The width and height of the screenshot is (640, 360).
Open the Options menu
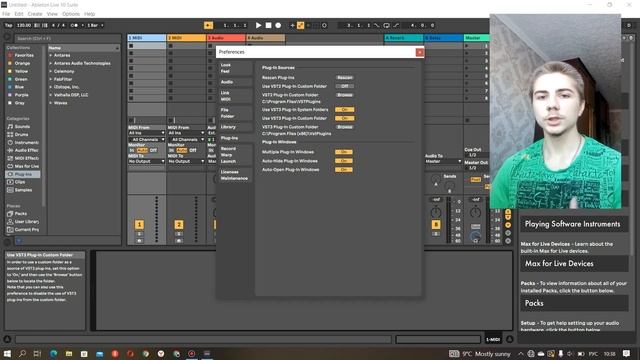71,14
